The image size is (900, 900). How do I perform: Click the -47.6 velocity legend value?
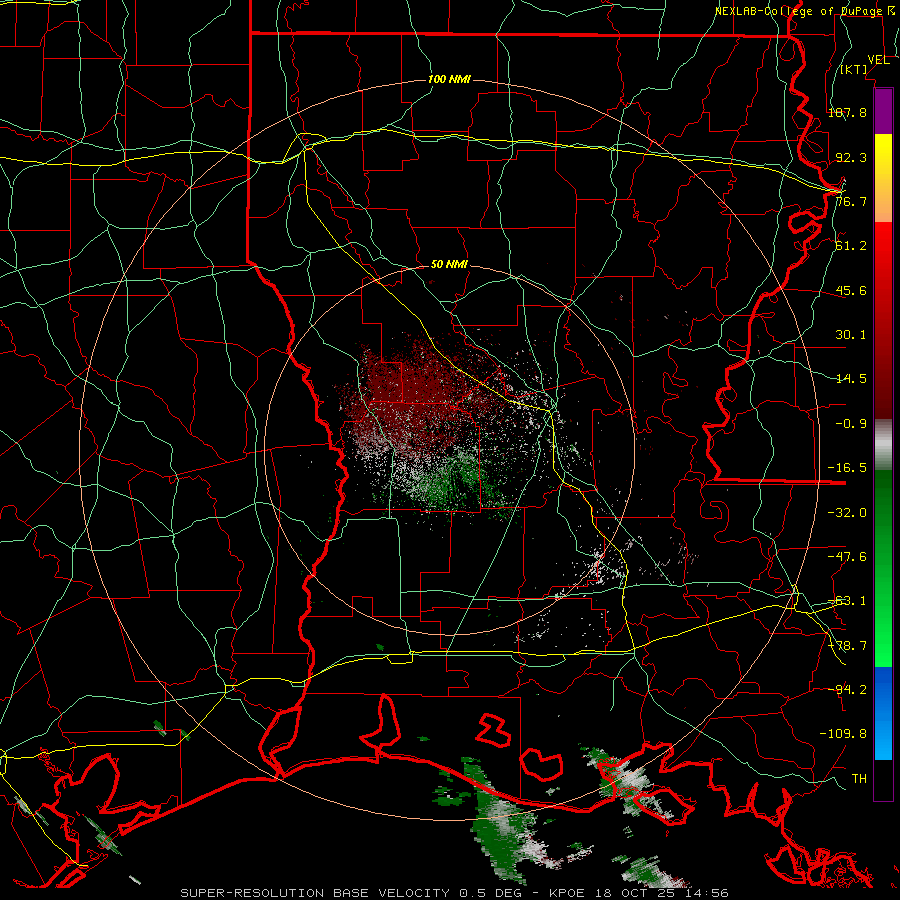pos(847,557)
